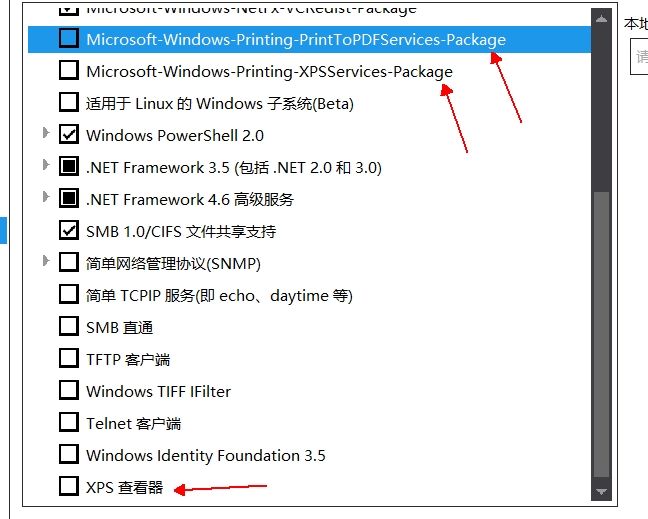Select 简单 TCPIP 服务 label text
The image size is (648, 519).
pos(219,296)
